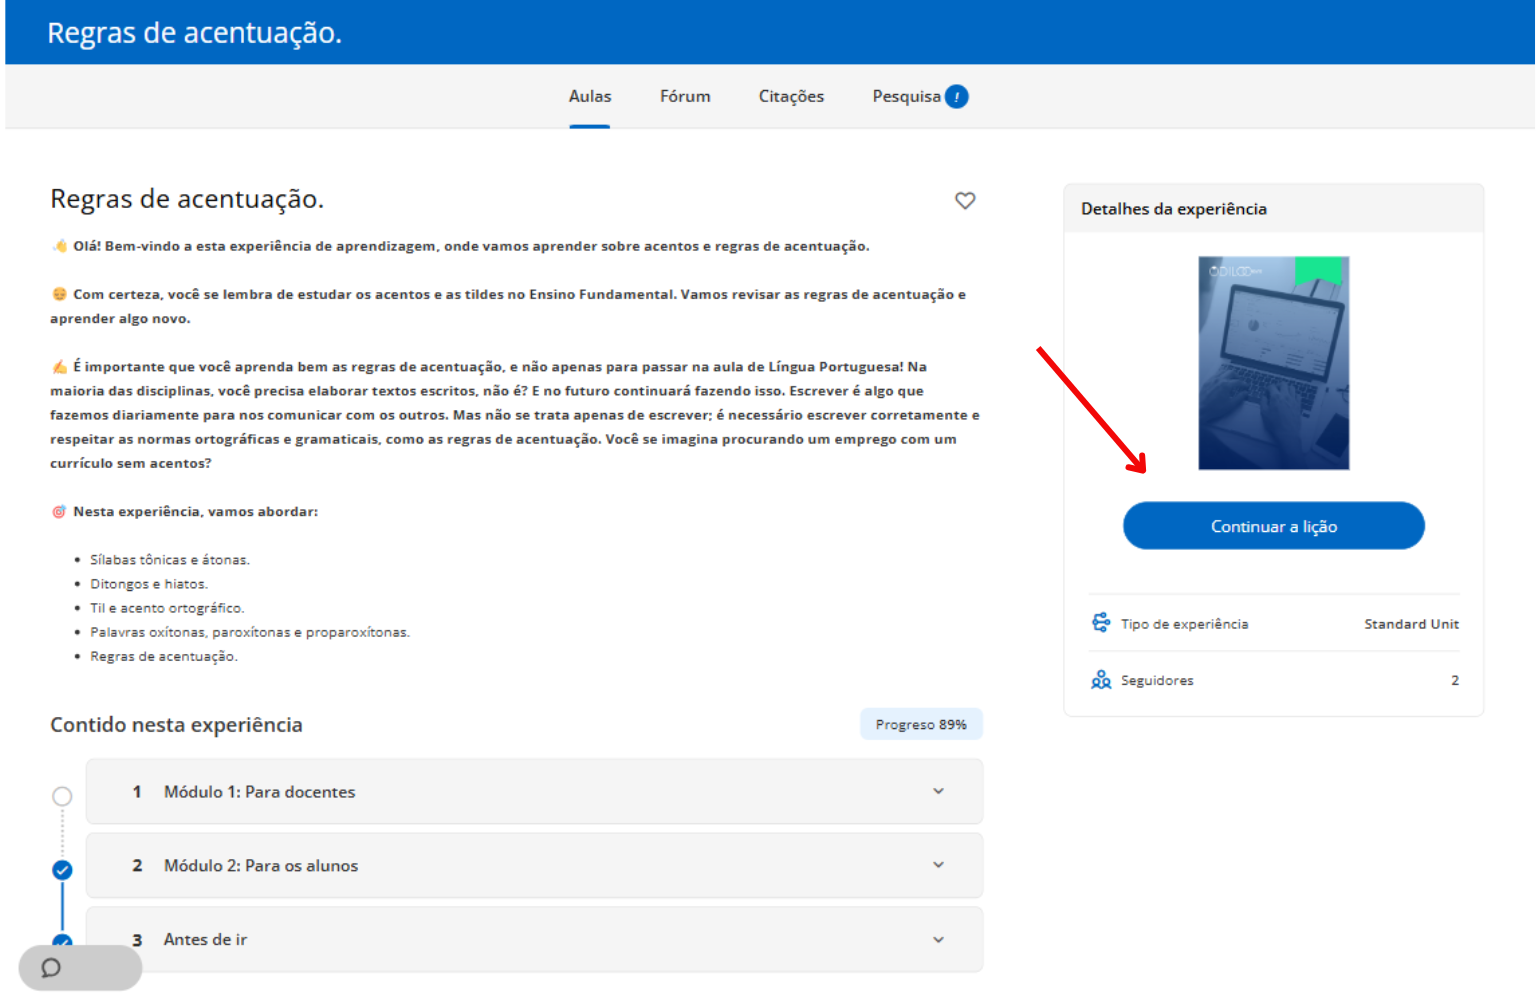Click Antes de ir title
The width and height of the screenshot is (1540, 1000).
click(x=205, y=940)
